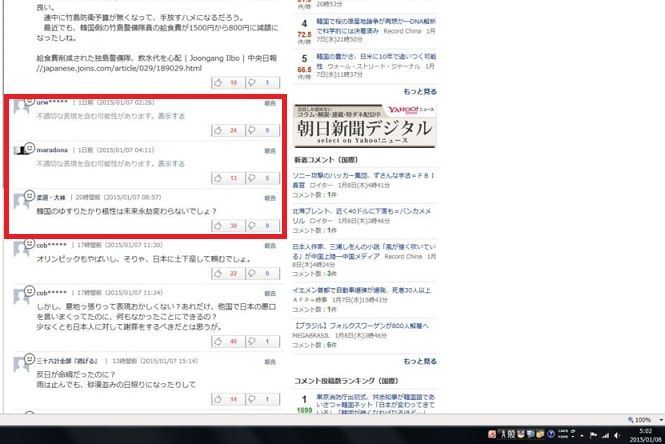Report cob***** 11:34 comment with 報告
The width and height of the screenshot is (665, 444).
click(270, 293)
